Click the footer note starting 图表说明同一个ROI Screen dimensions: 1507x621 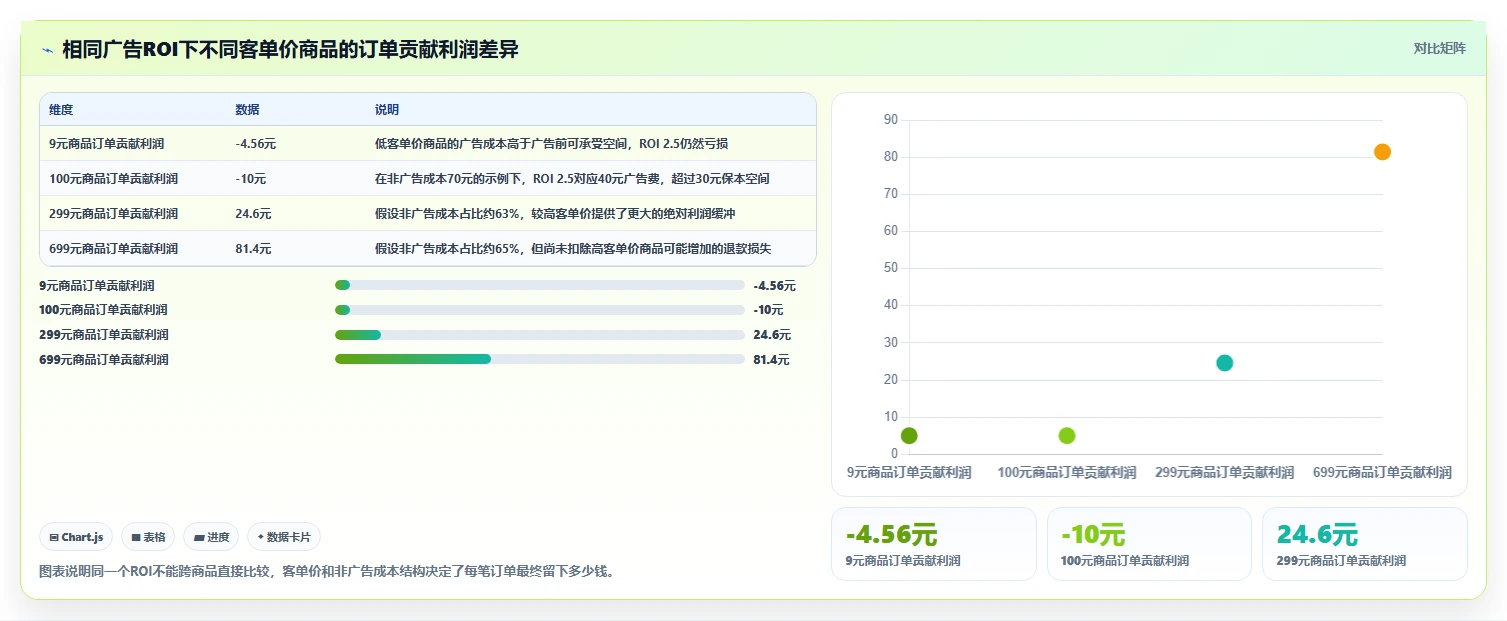(x=328, y=572)
